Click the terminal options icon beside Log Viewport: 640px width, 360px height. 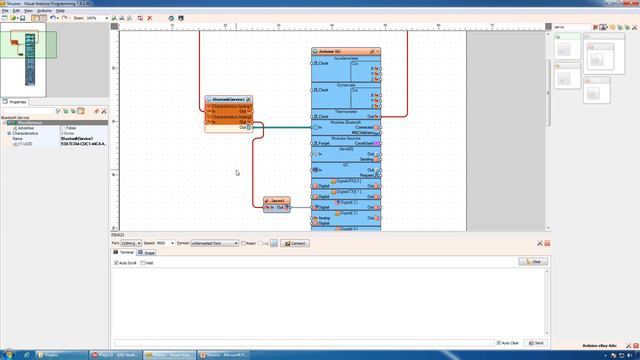pos(274,243)
